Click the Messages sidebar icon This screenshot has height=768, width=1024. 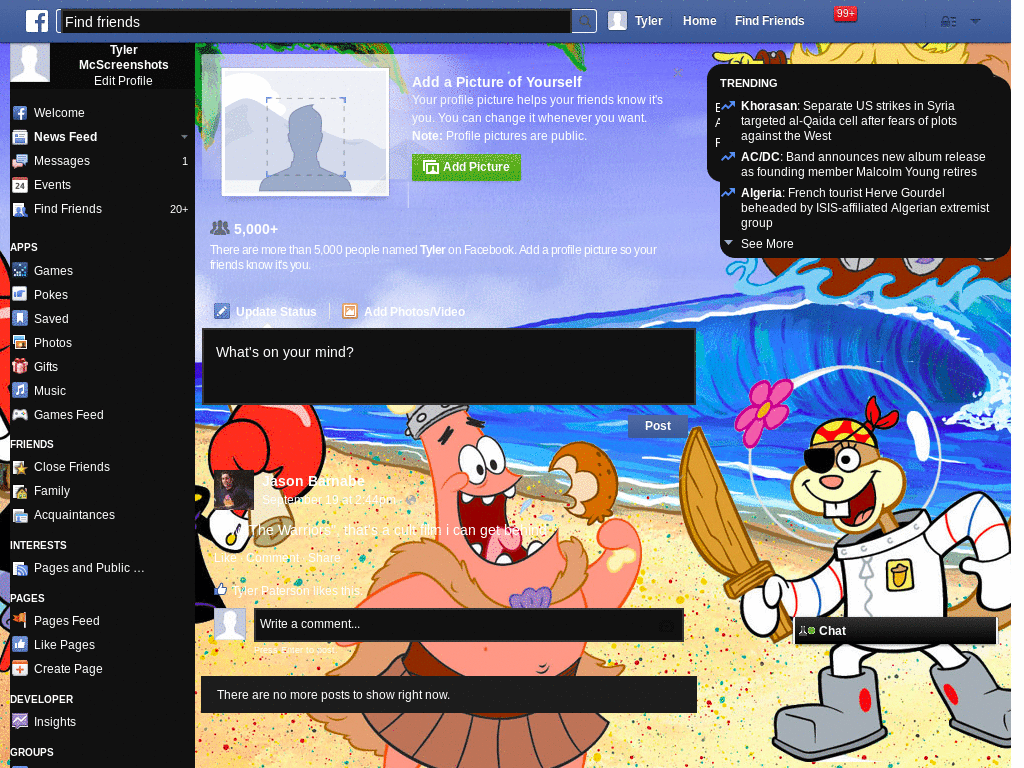pos(20,161)
